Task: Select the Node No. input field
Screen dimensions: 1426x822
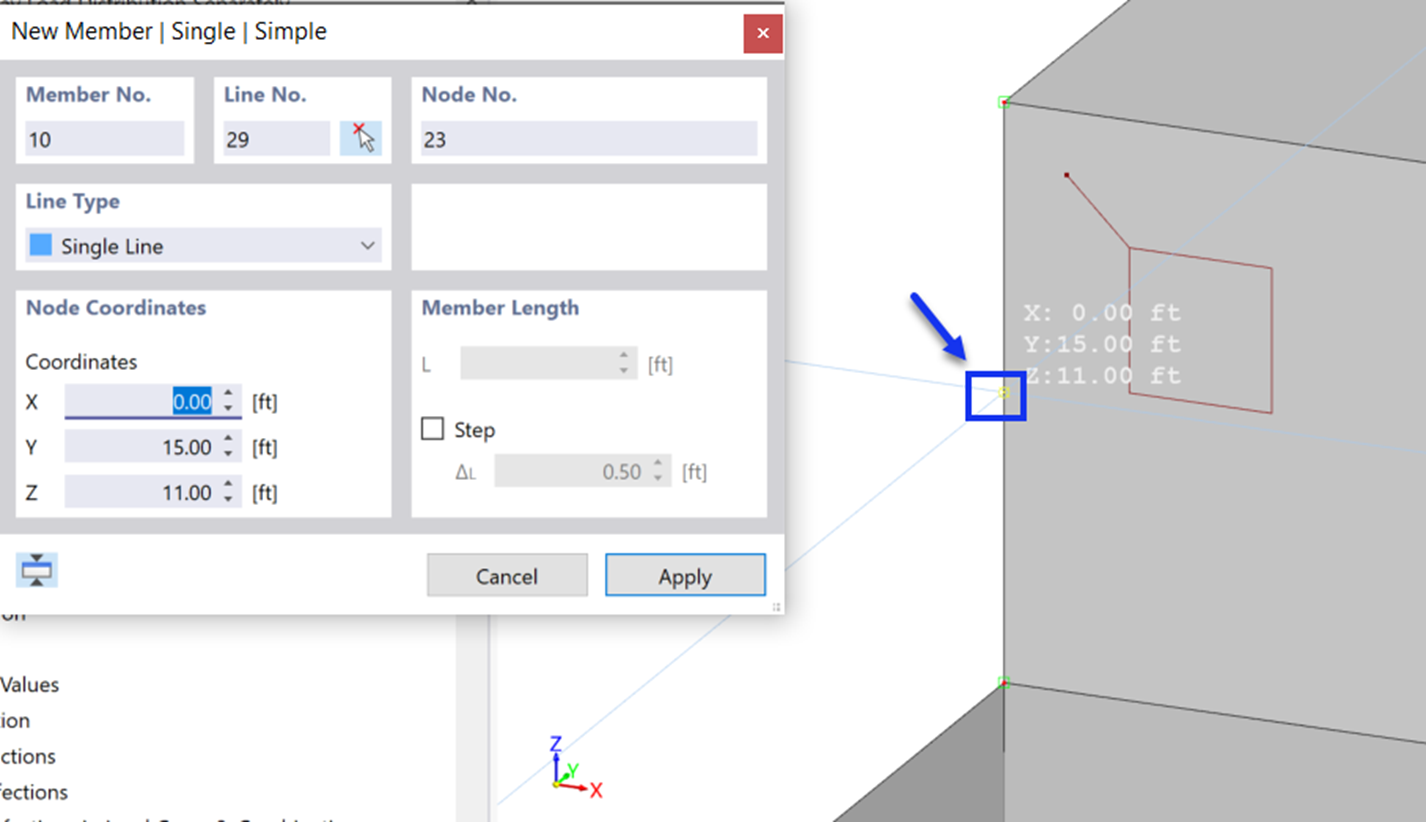Action: point(588,138)
